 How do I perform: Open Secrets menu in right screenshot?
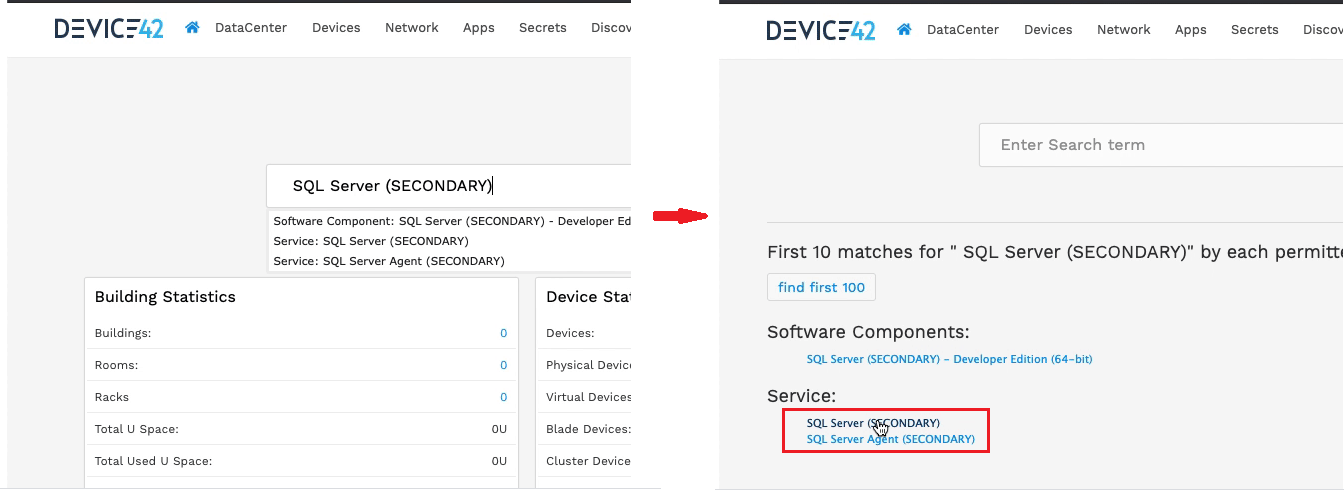tap(1255, 30)
